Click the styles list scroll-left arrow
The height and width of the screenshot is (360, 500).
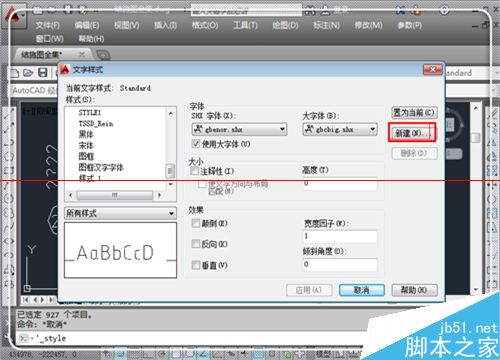pyautogui.click(x=70, y=195)
